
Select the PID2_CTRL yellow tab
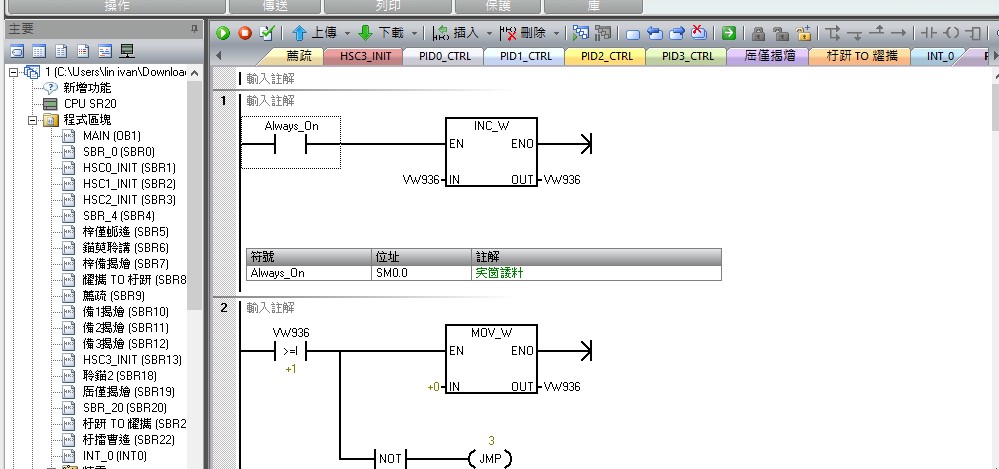point(605,56)
